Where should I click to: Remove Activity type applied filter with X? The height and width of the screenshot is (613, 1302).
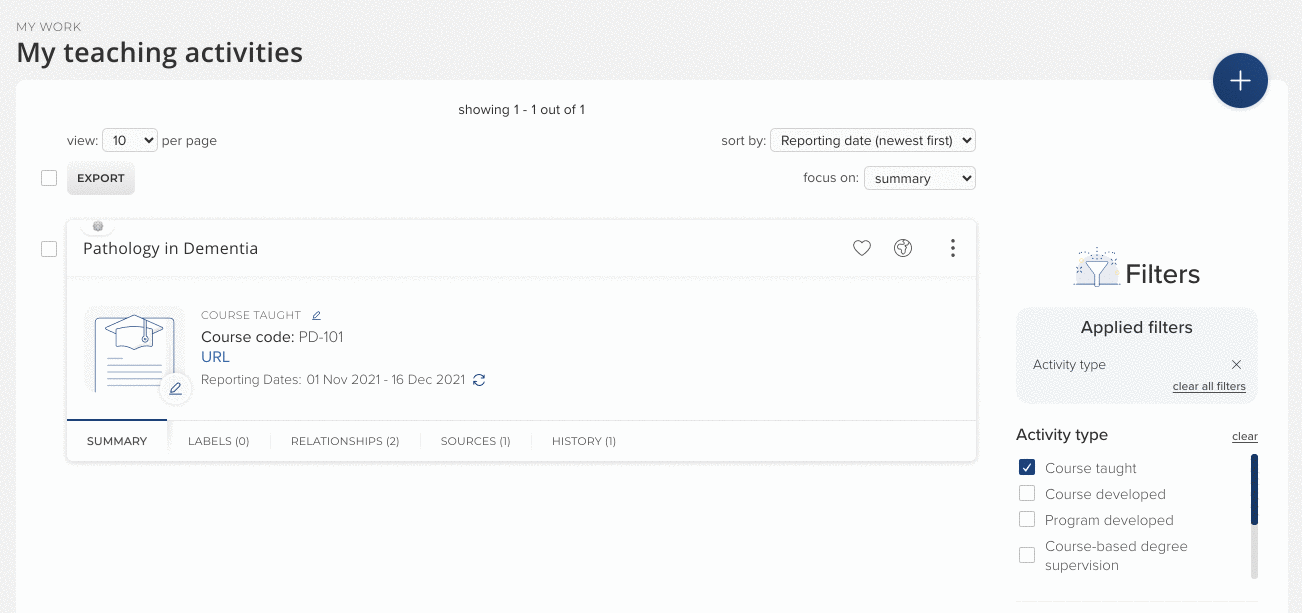1237,365
